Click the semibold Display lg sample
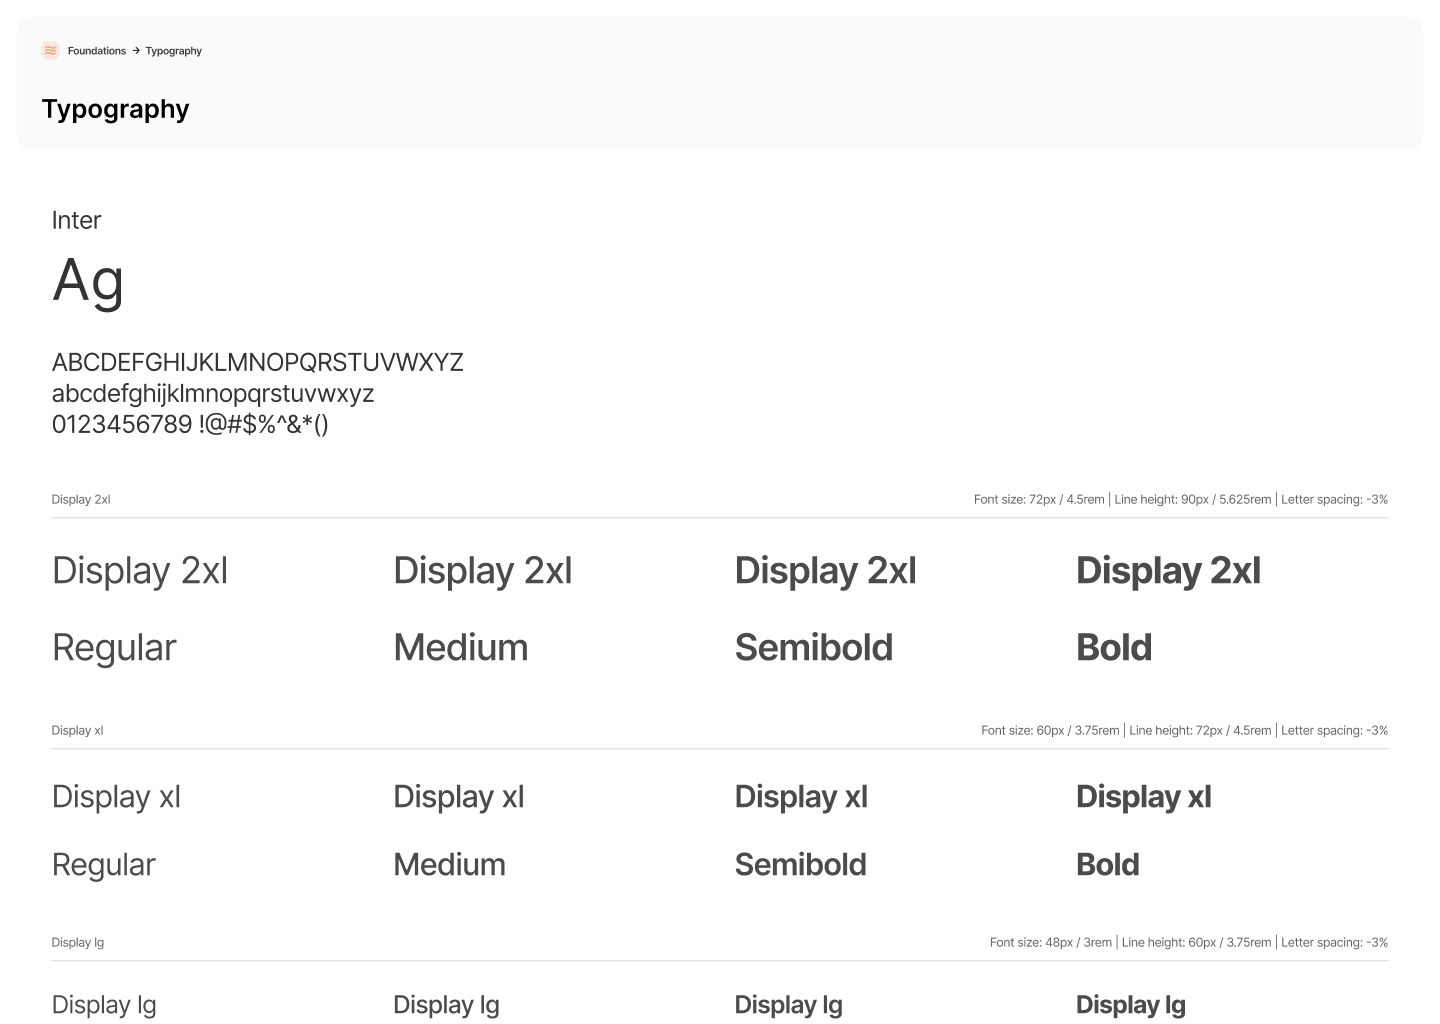 pos(788,1006)
